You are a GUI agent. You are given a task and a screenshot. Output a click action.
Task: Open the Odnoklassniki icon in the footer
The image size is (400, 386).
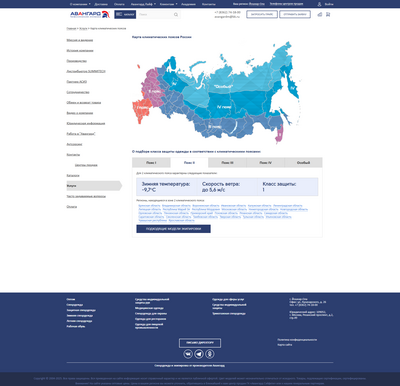(x=210, y=354)
